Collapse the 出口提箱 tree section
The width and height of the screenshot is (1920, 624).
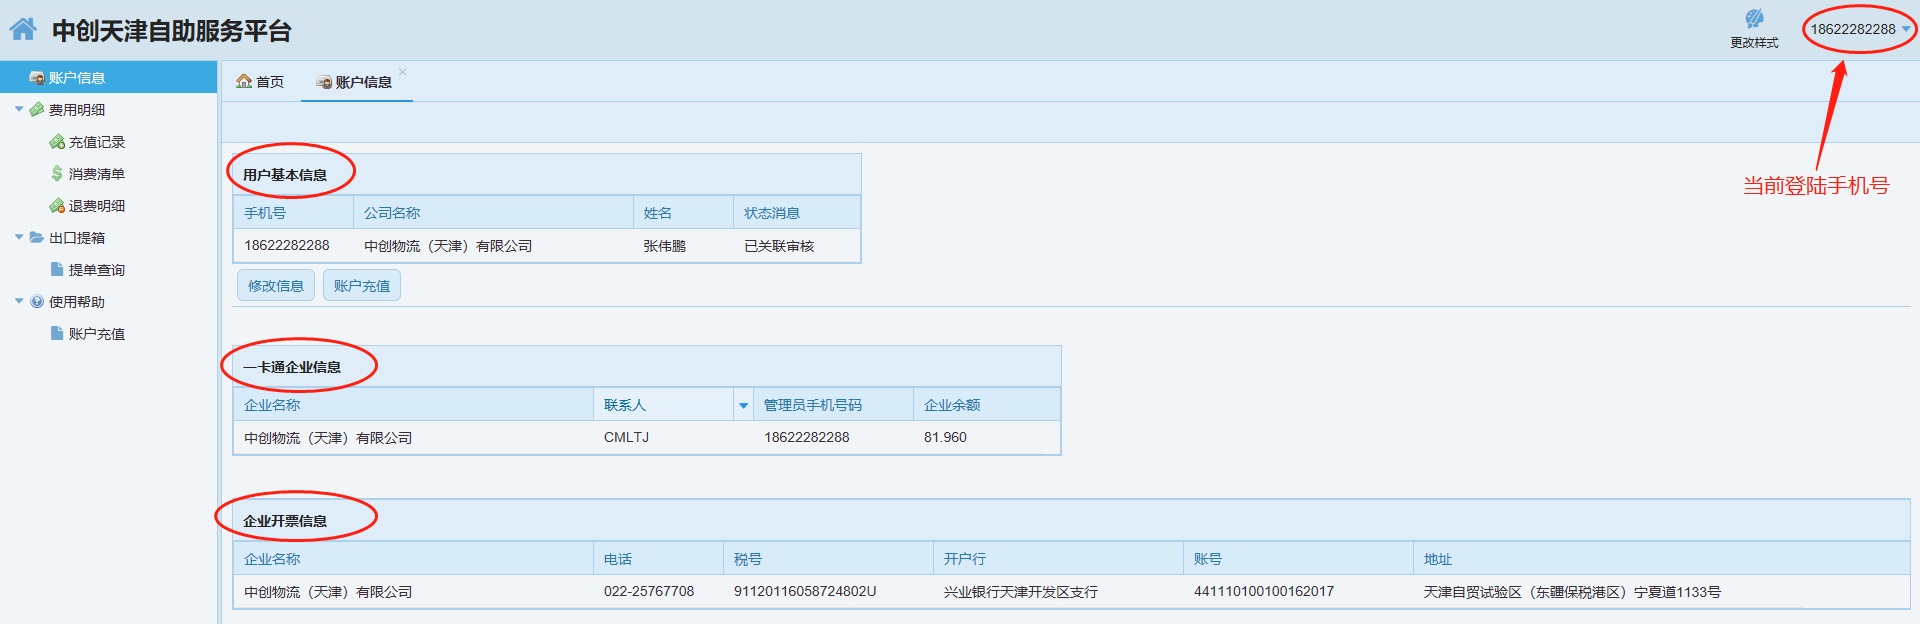[19, 238]
